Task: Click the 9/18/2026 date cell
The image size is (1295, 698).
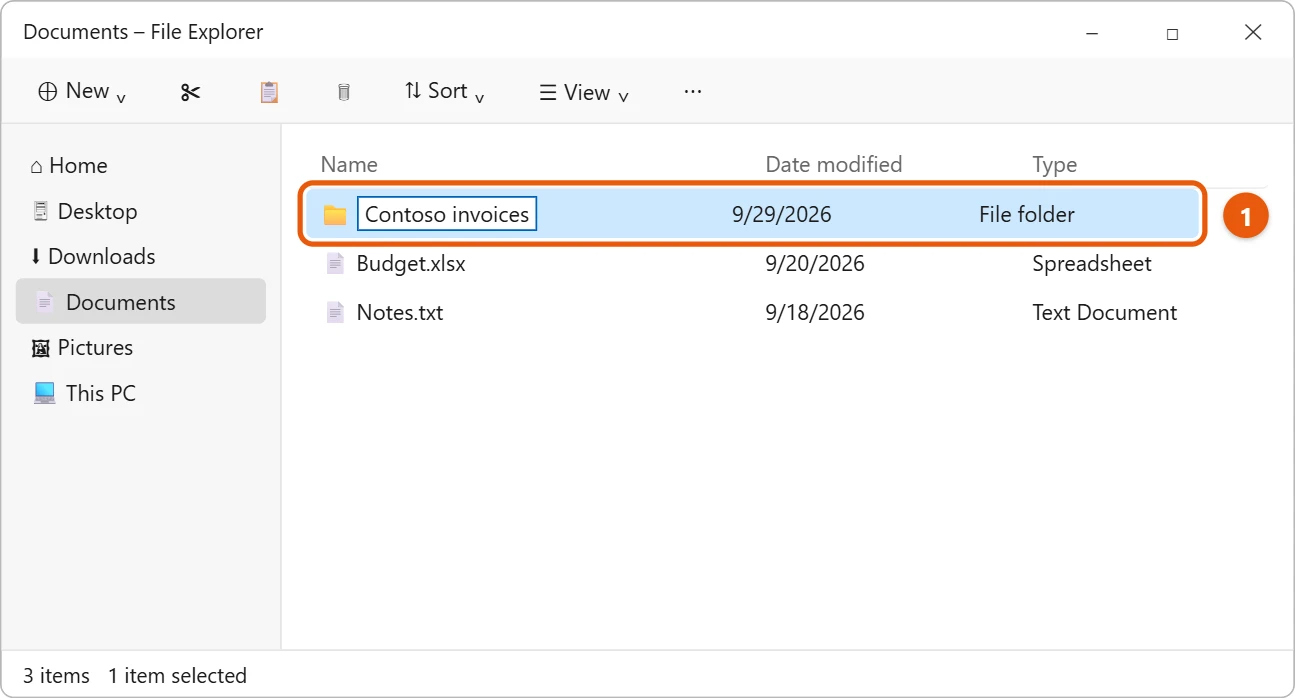Action: pyautogui.click(x=815, y=313)
